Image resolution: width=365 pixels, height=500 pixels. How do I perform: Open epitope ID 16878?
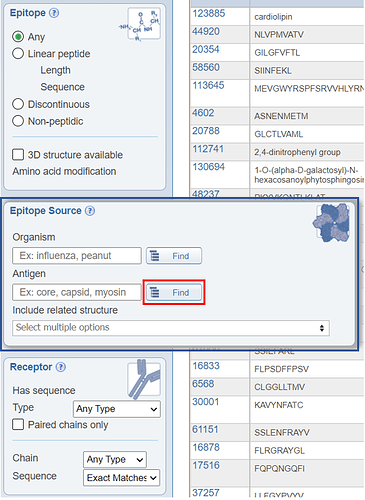pyautogui.click(x=206, y=447)
